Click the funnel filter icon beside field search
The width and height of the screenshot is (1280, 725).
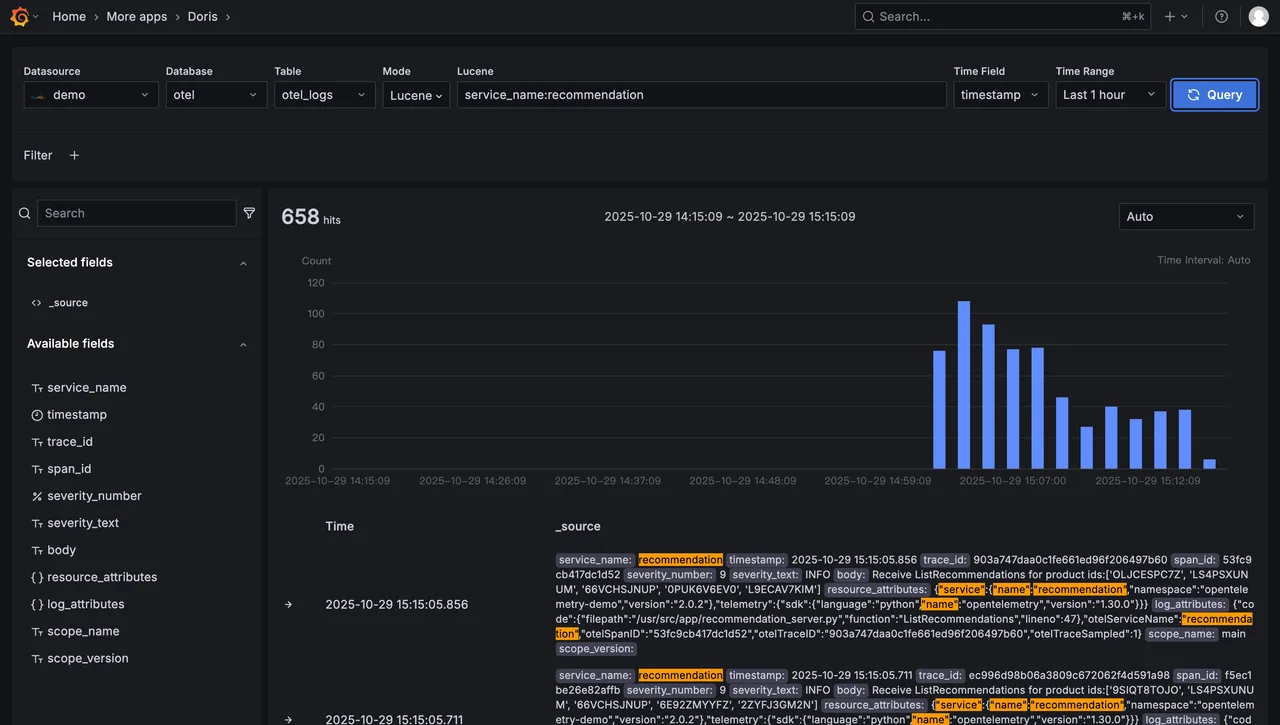click(x=249, y=212)
